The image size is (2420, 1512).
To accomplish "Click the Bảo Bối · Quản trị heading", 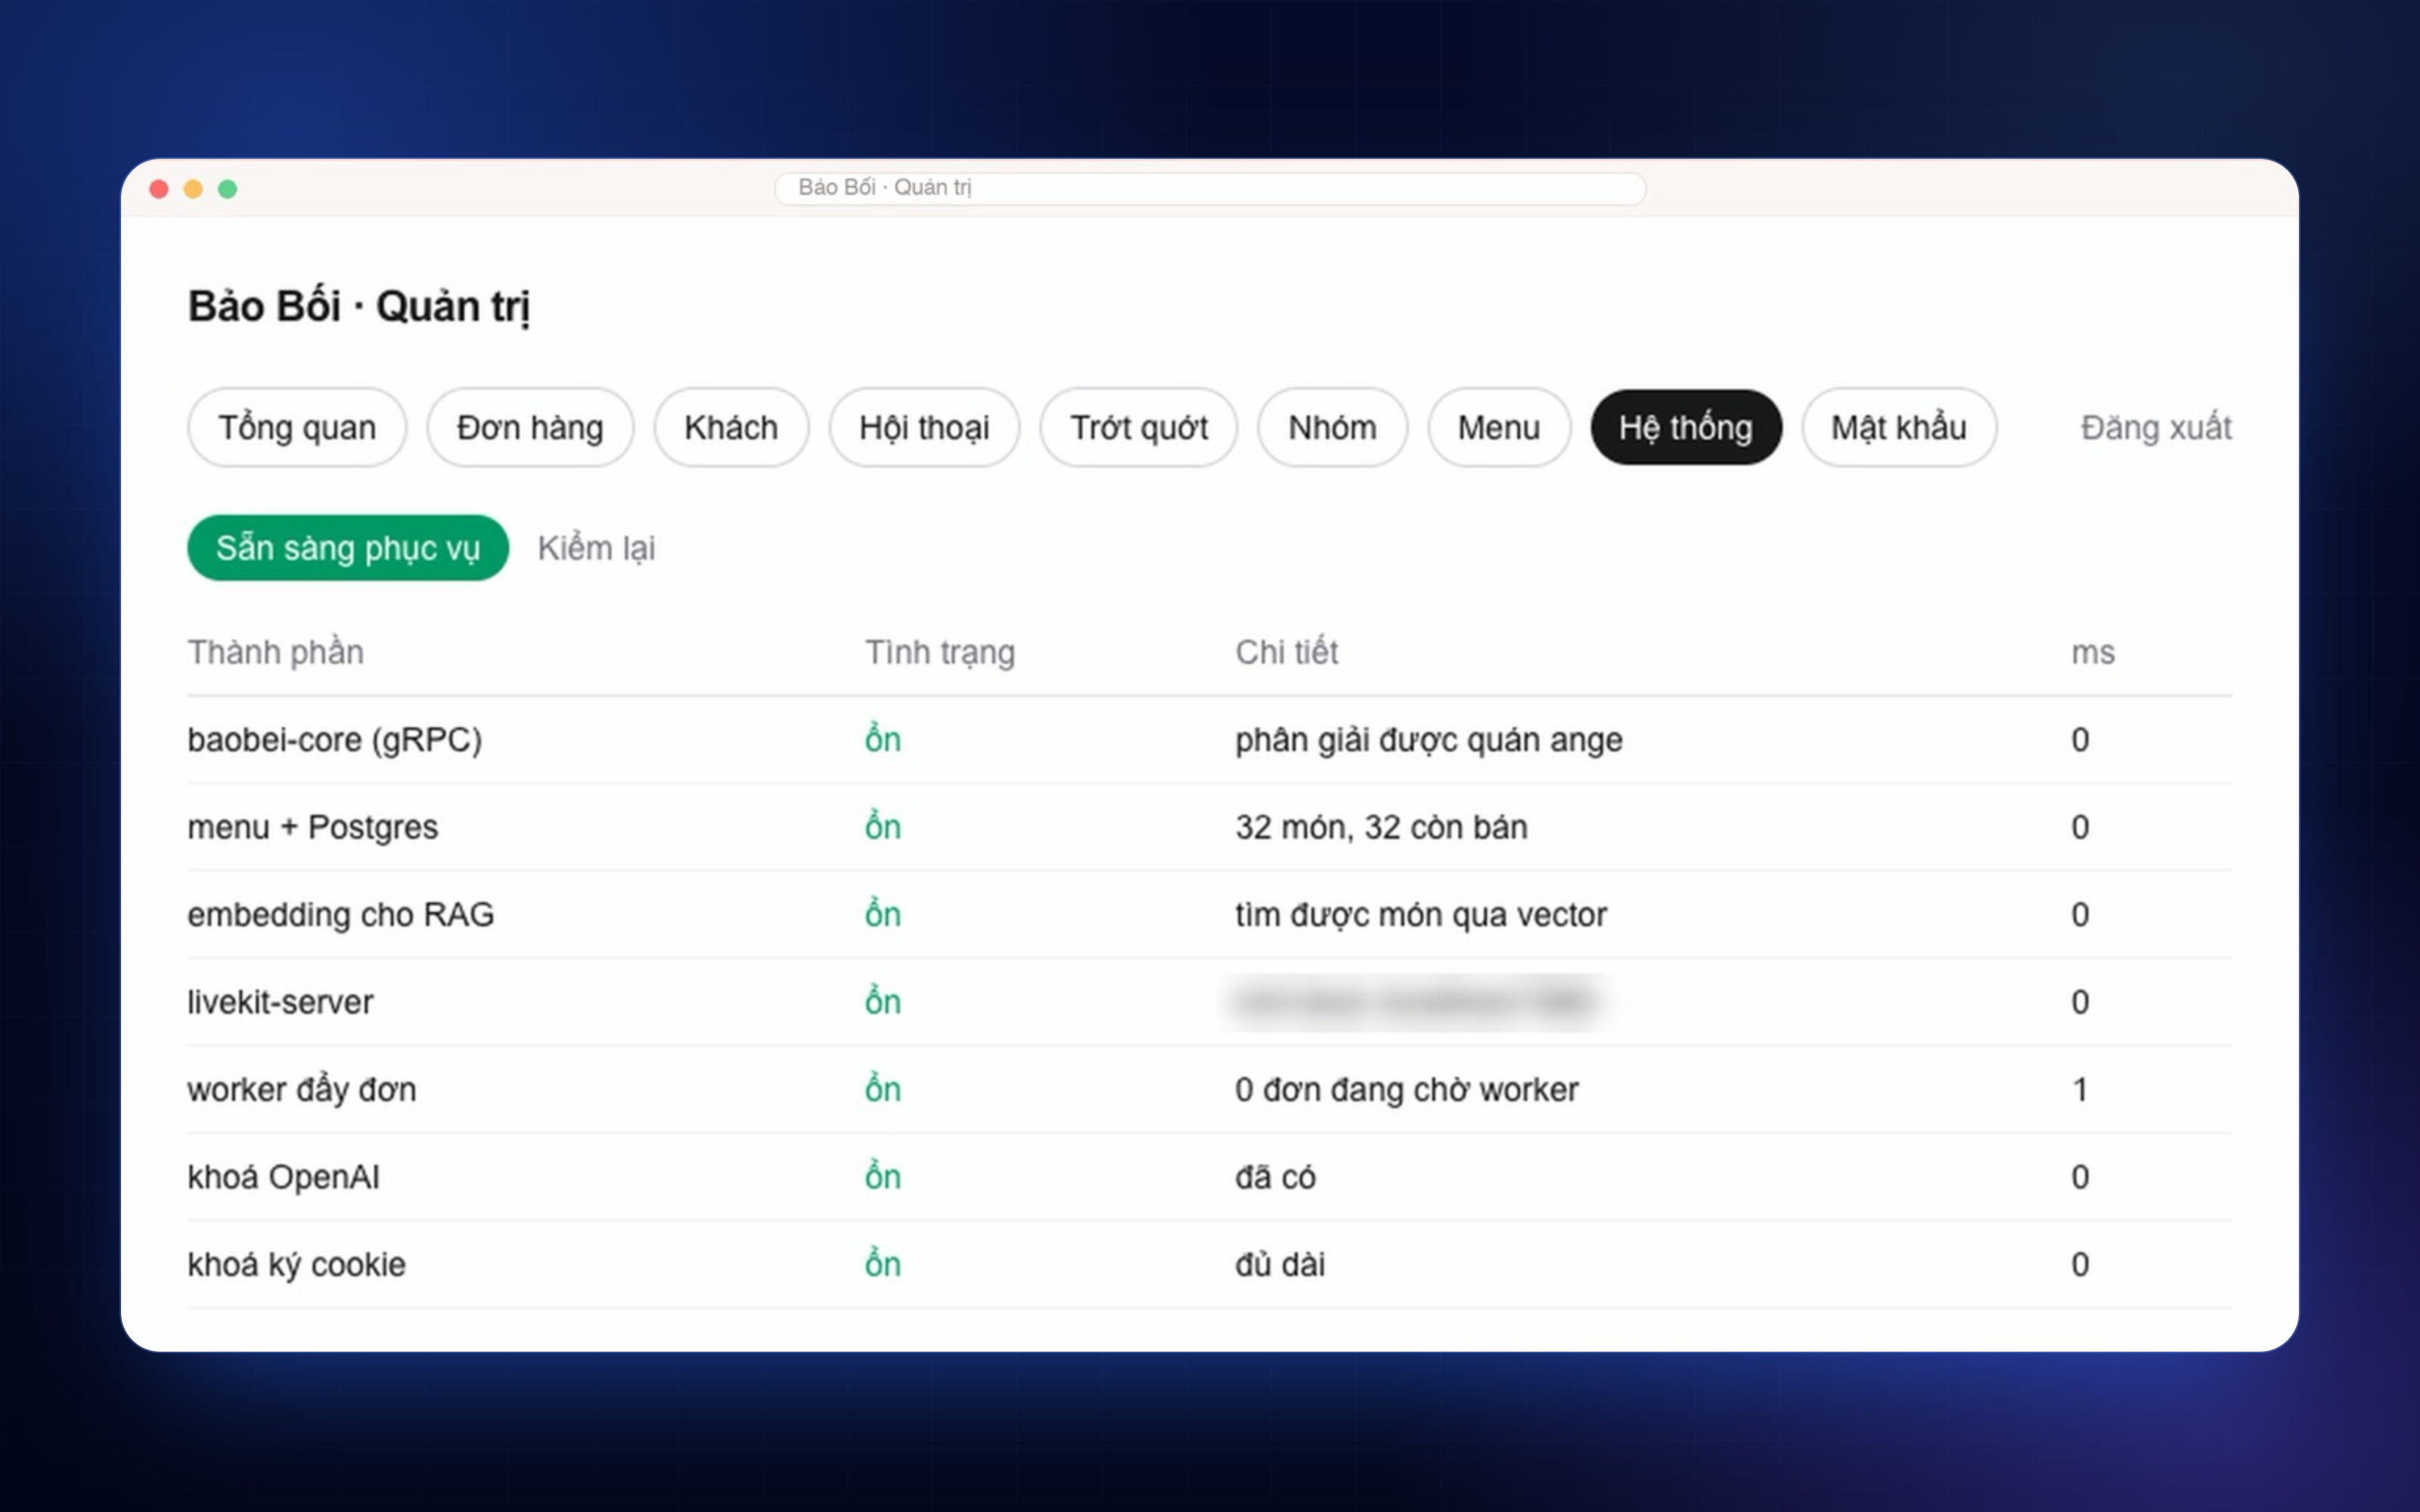I will coord(359,306).
